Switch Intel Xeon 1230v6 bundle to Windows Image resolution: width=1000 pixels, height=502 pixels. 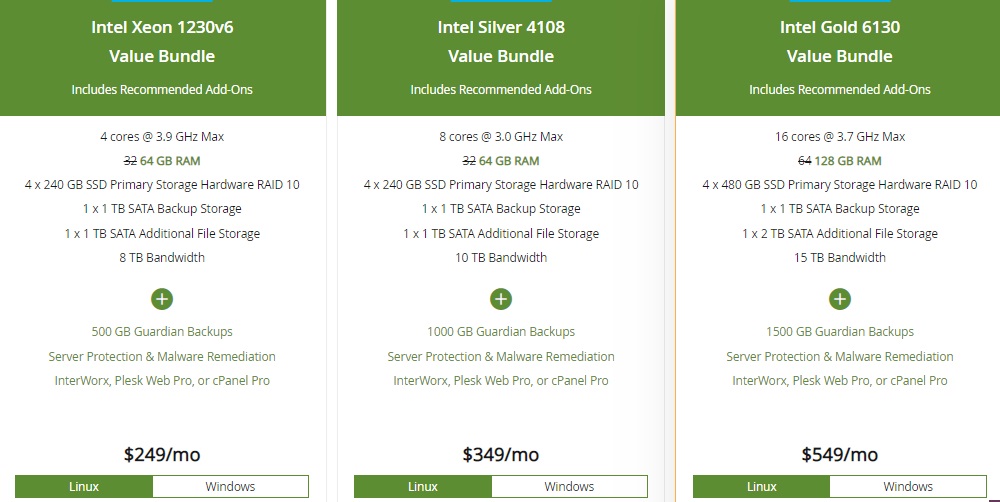230,487
